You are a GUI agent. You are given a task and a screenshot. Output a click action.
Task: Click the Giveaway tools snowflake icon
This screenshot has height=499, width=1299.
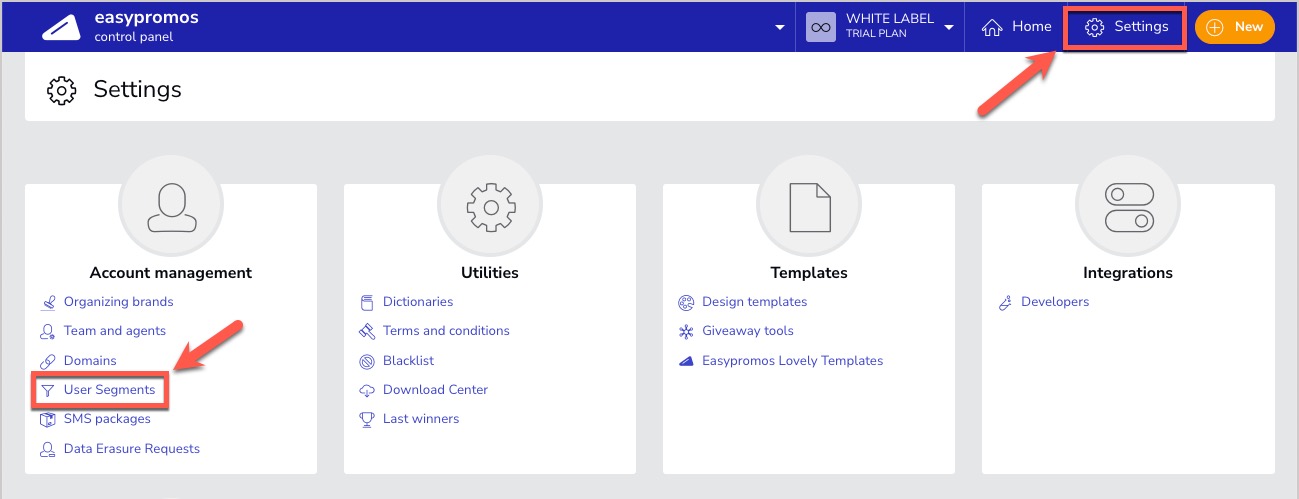coord(686,331)
